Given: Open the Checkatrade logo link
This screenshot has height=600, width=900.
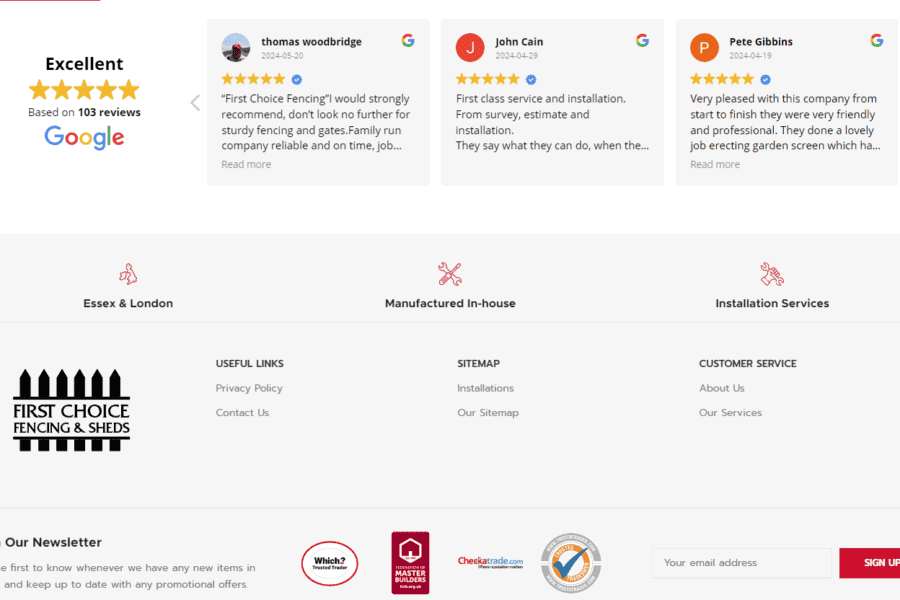Looking at the screenshot, I should point(490,562).
